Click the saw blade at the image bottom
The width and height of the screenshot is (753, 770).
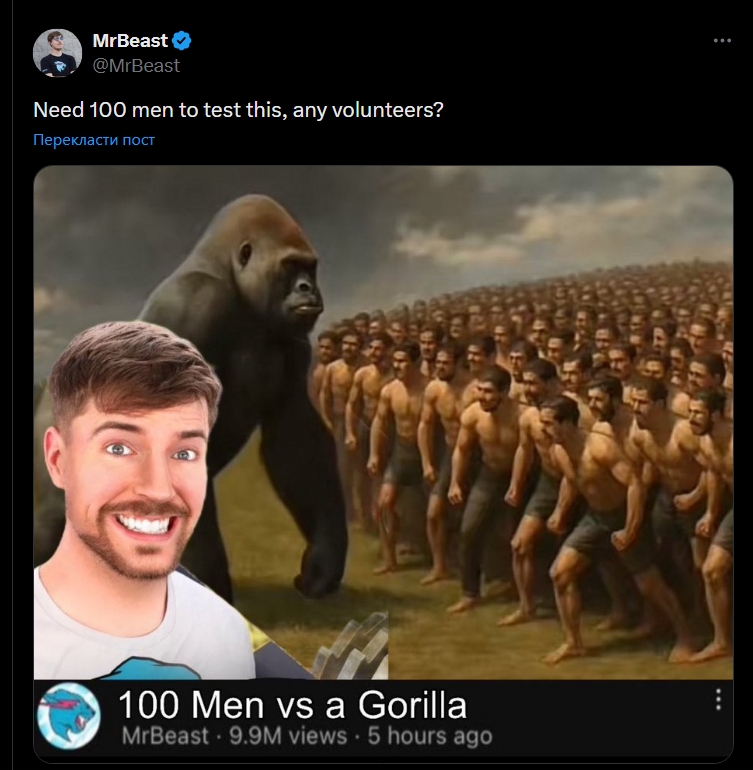coord(350,648)
